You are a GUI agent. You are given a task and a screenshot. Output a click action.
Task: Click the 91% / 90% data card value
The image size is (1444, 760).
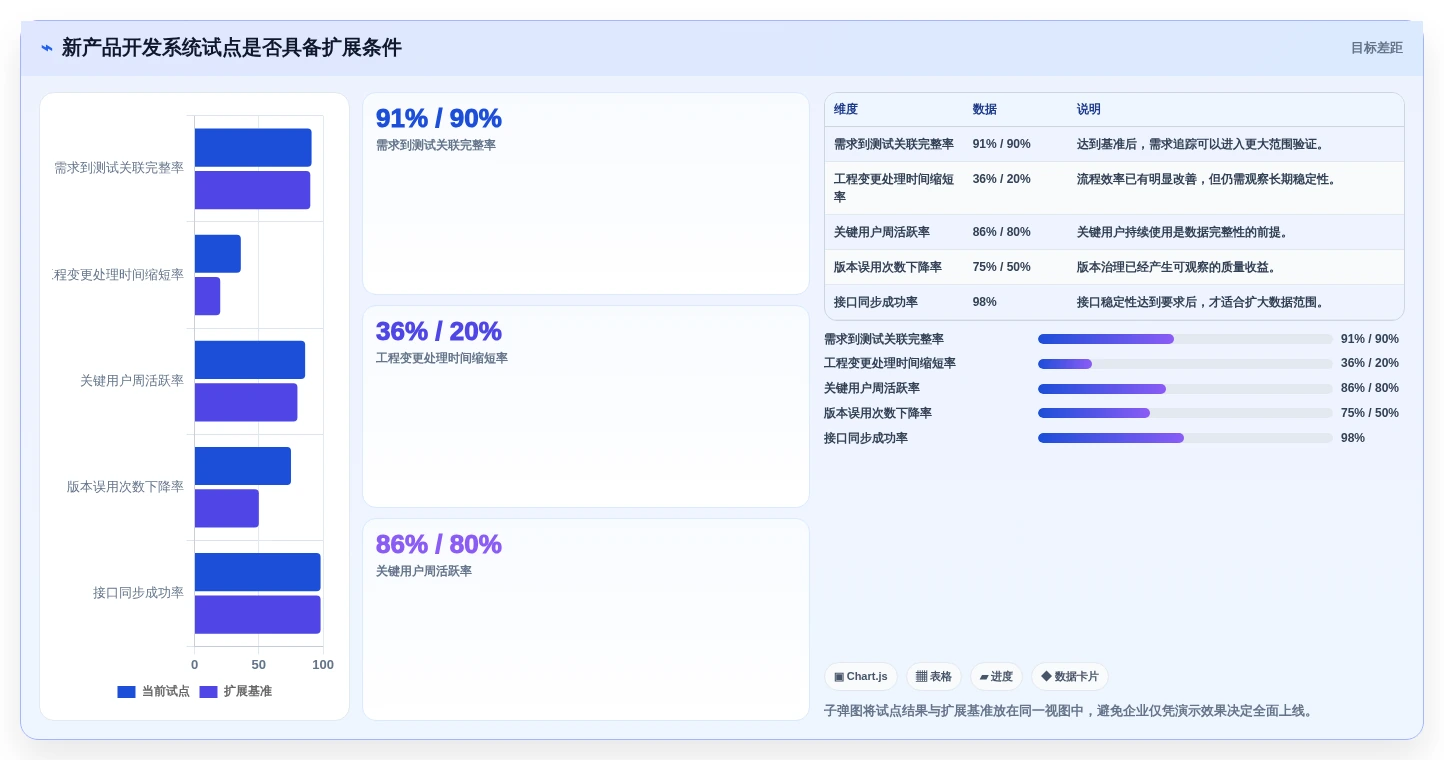438,118
